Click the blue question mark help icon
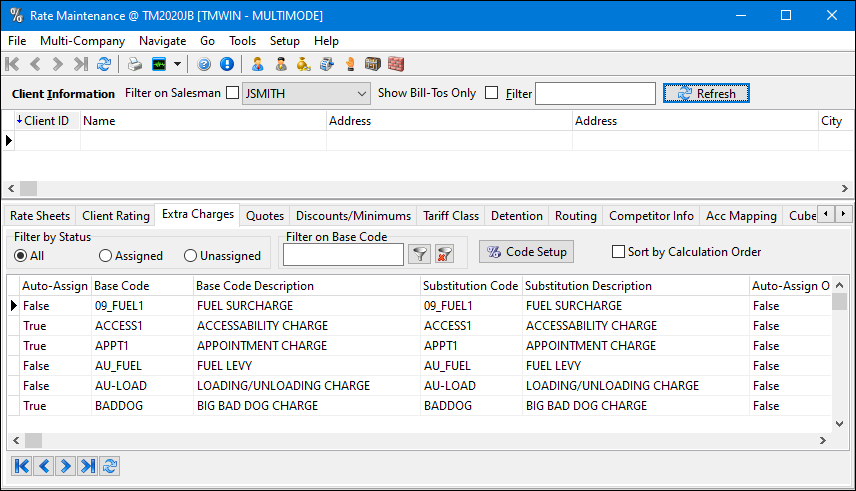Screen dimensions: 856x491 tap(204, 64)
